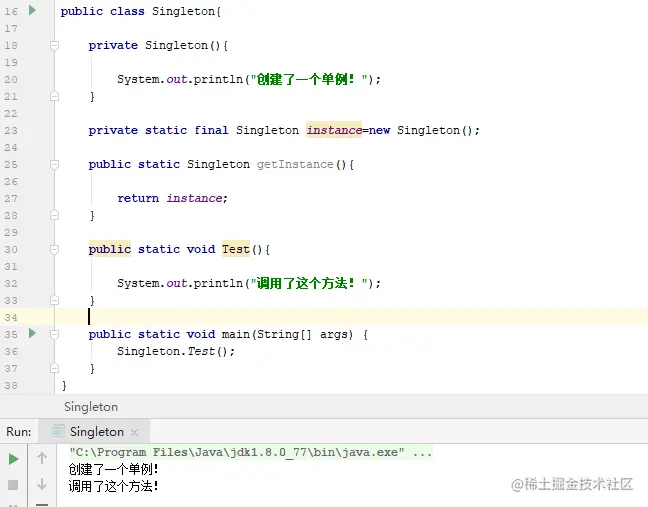Collapse the main method at line 35

pos(54,334)
